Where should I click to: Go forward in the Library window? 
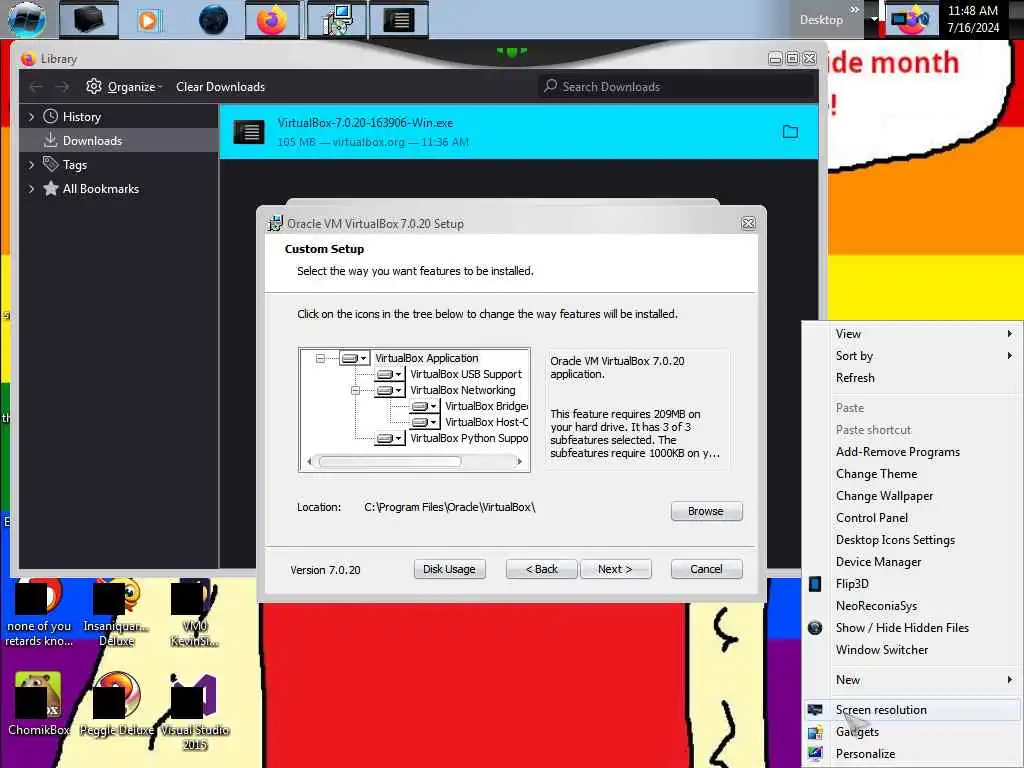(x=62, y=86)
